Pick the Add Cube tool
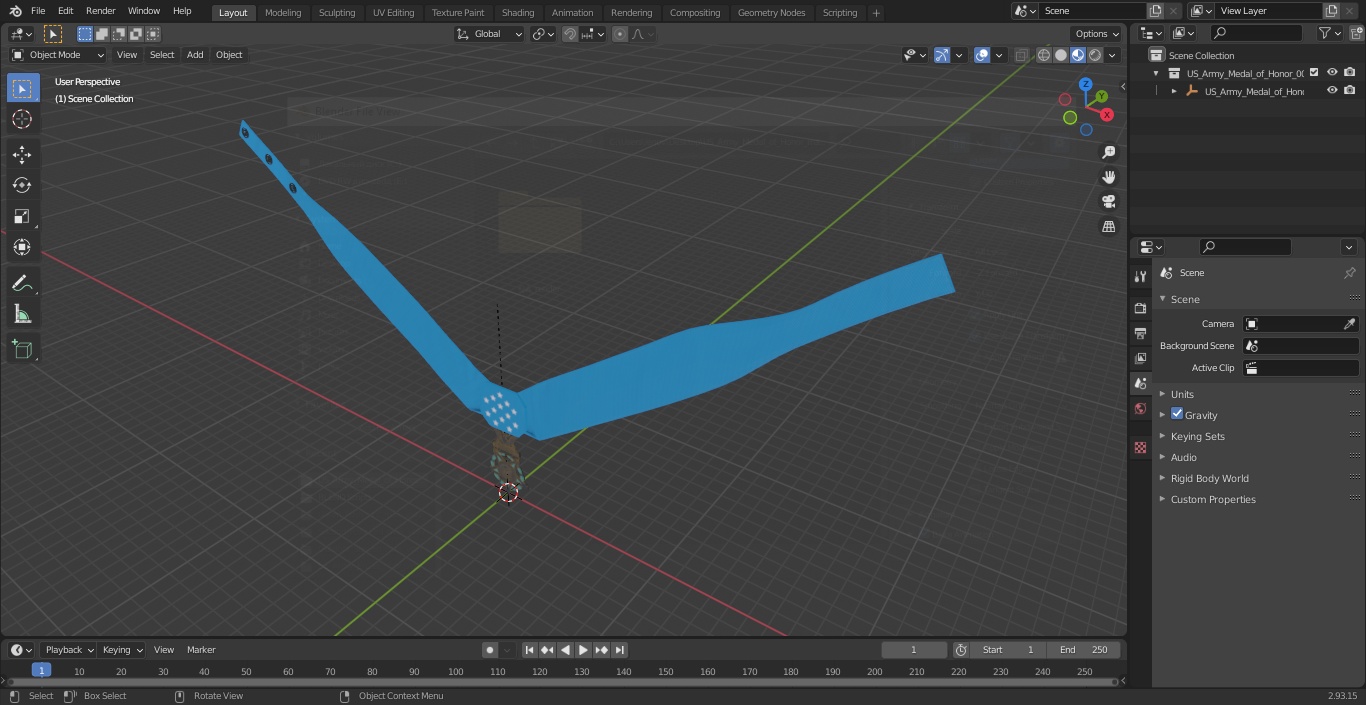The width and height of the screenshot is (1366, 705). pos(22,349)
